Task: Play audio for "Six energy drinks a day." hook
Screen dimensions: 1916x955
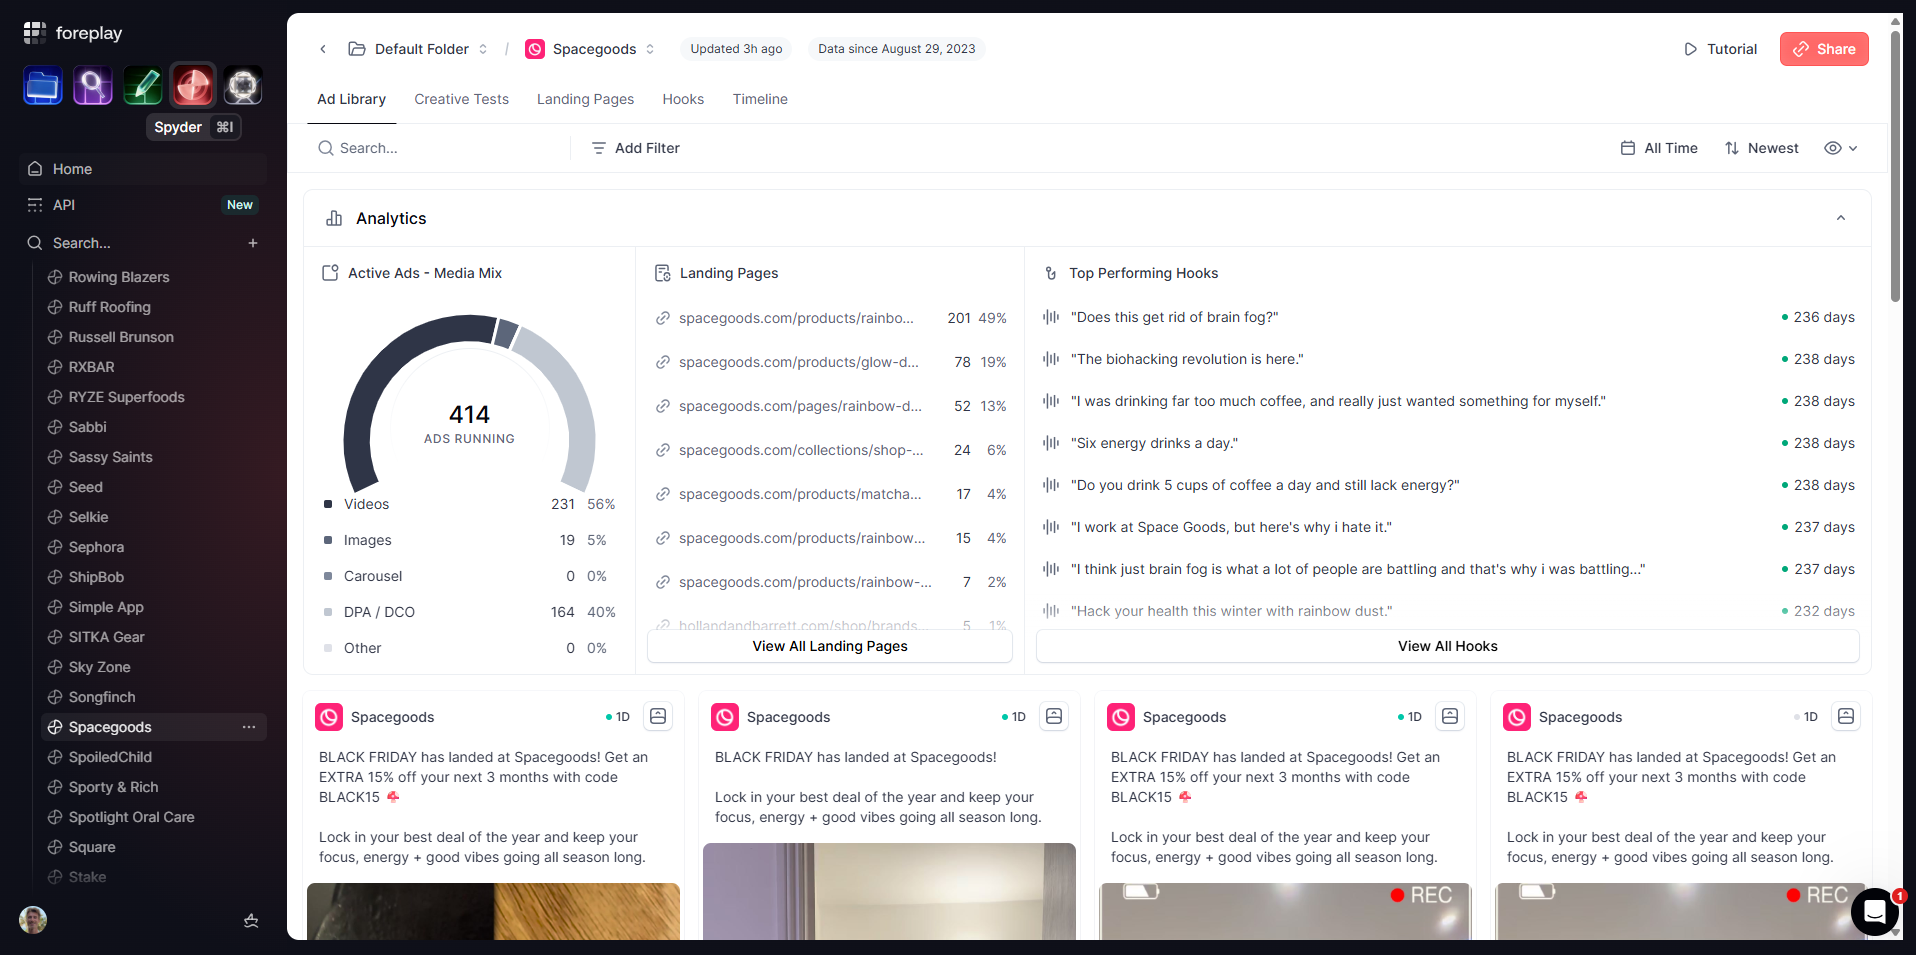Action: tap(1051, 443)
